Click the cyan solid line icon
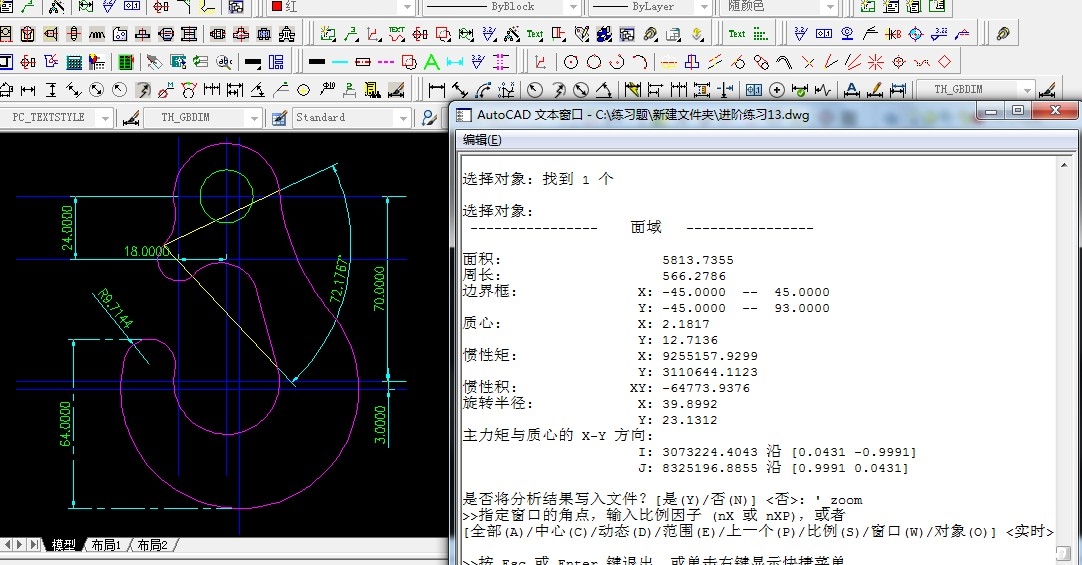Image resolution: width=1082 pixels, height=565 pixels. [340, 62]
